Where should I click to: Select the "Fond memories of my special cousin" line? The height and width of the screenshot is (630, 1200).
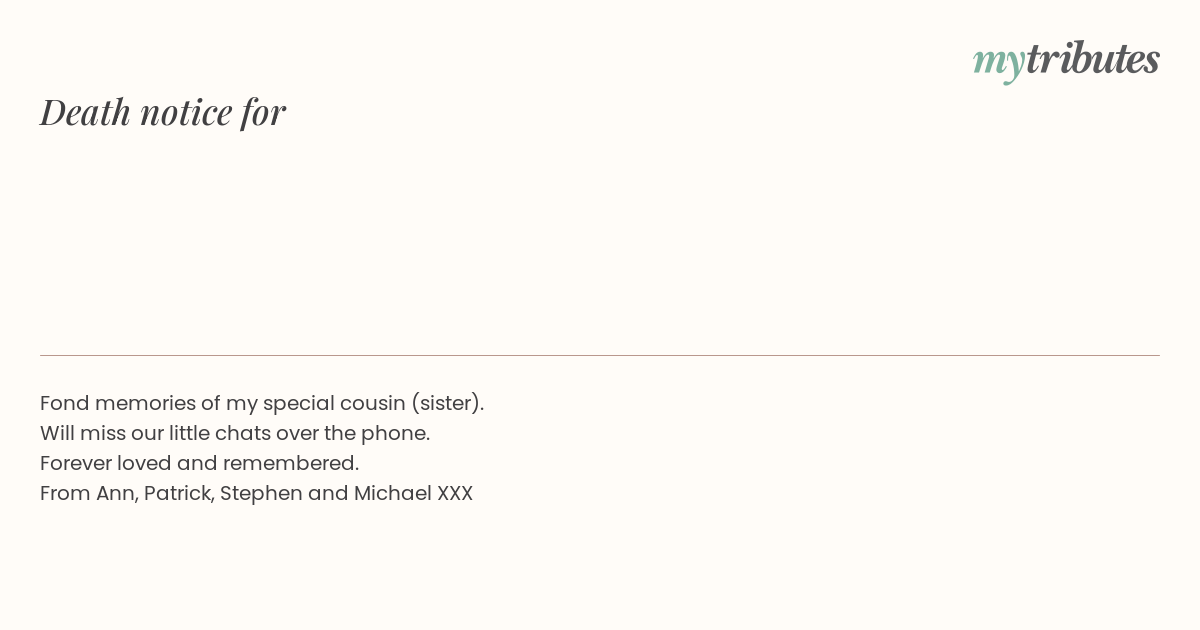(262, 403)
